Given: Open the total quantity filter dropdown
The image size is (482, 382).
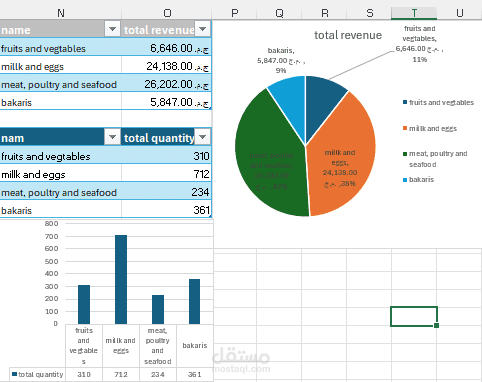Looking at the screenshot, I should point(203,137).
